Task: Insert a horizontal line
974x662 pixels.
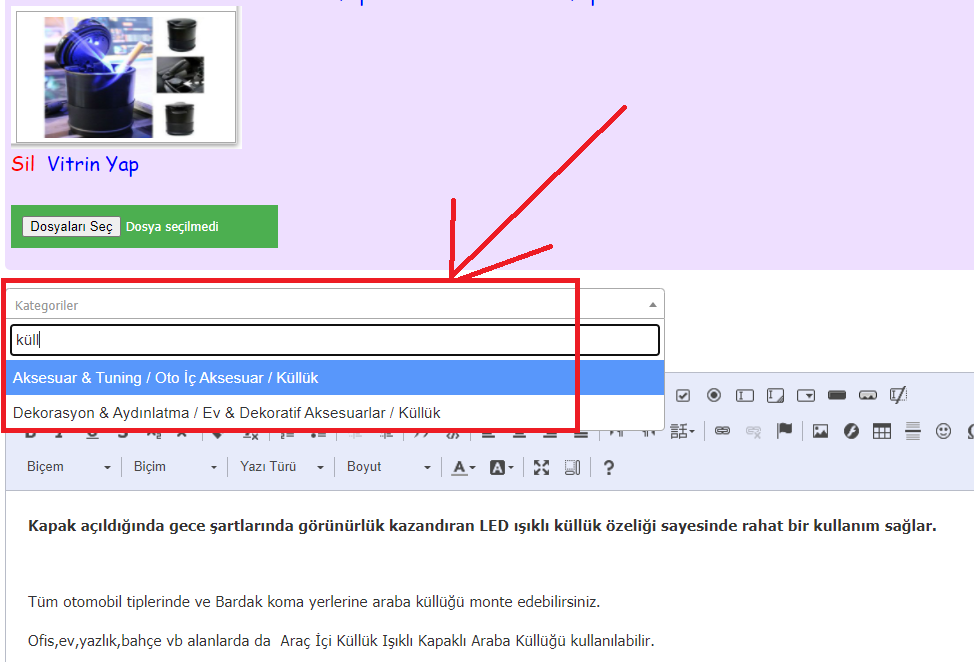Action: (913, 431)
